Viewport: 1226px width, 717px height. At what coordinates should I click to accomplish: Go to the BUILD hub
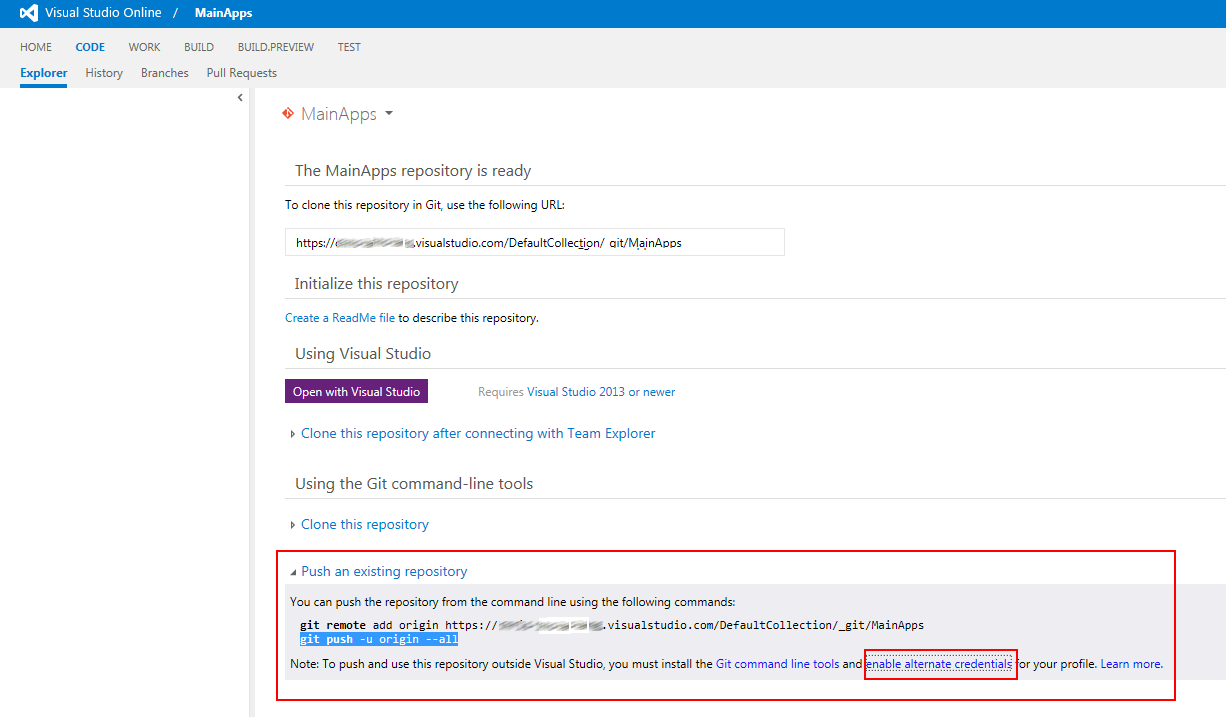199,47
